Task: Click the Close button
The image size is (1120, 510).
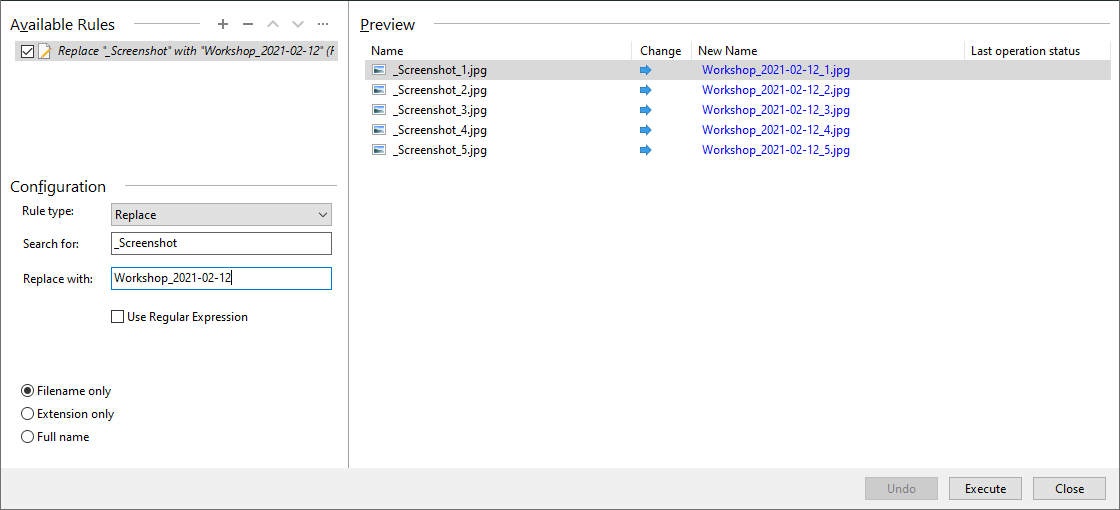Action: click(x=1069, y=489)
